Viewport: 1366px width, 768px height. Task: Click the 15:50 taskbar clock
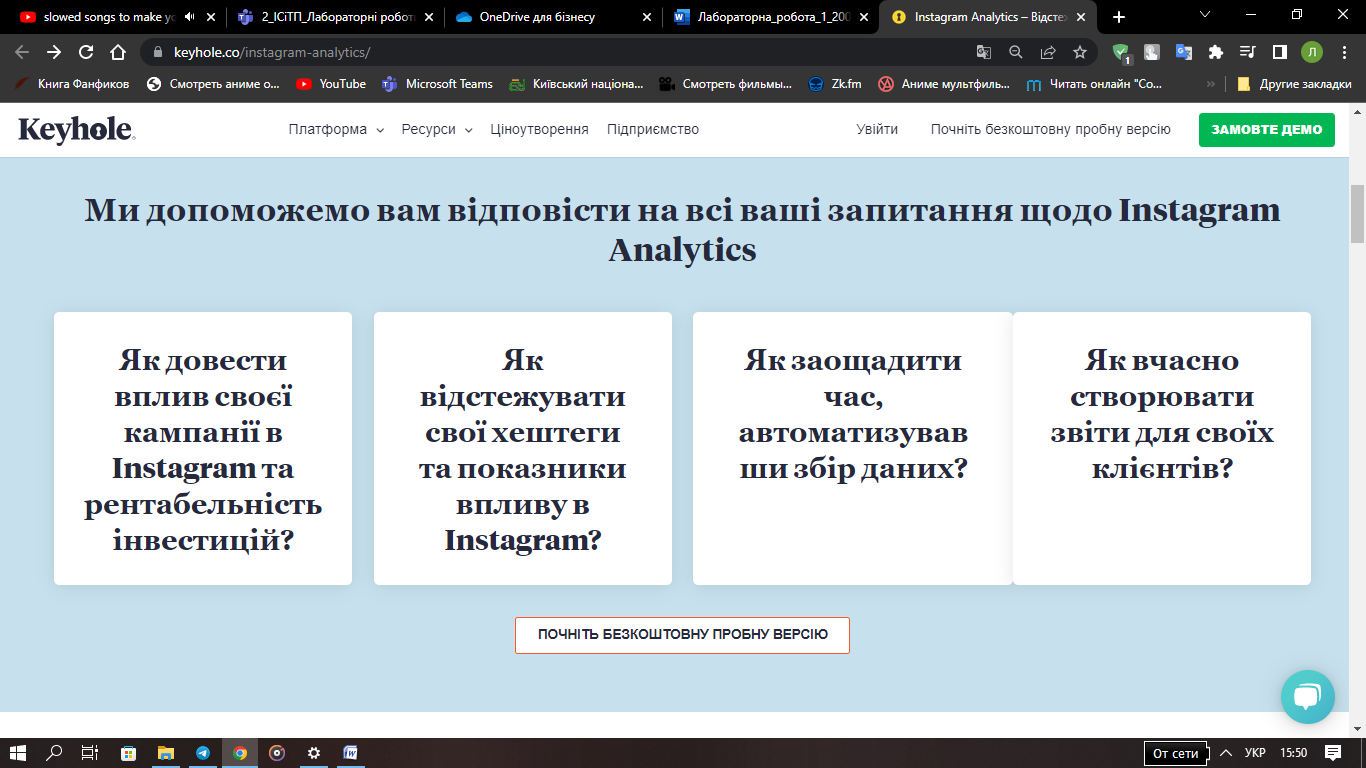click(1293, 753)
